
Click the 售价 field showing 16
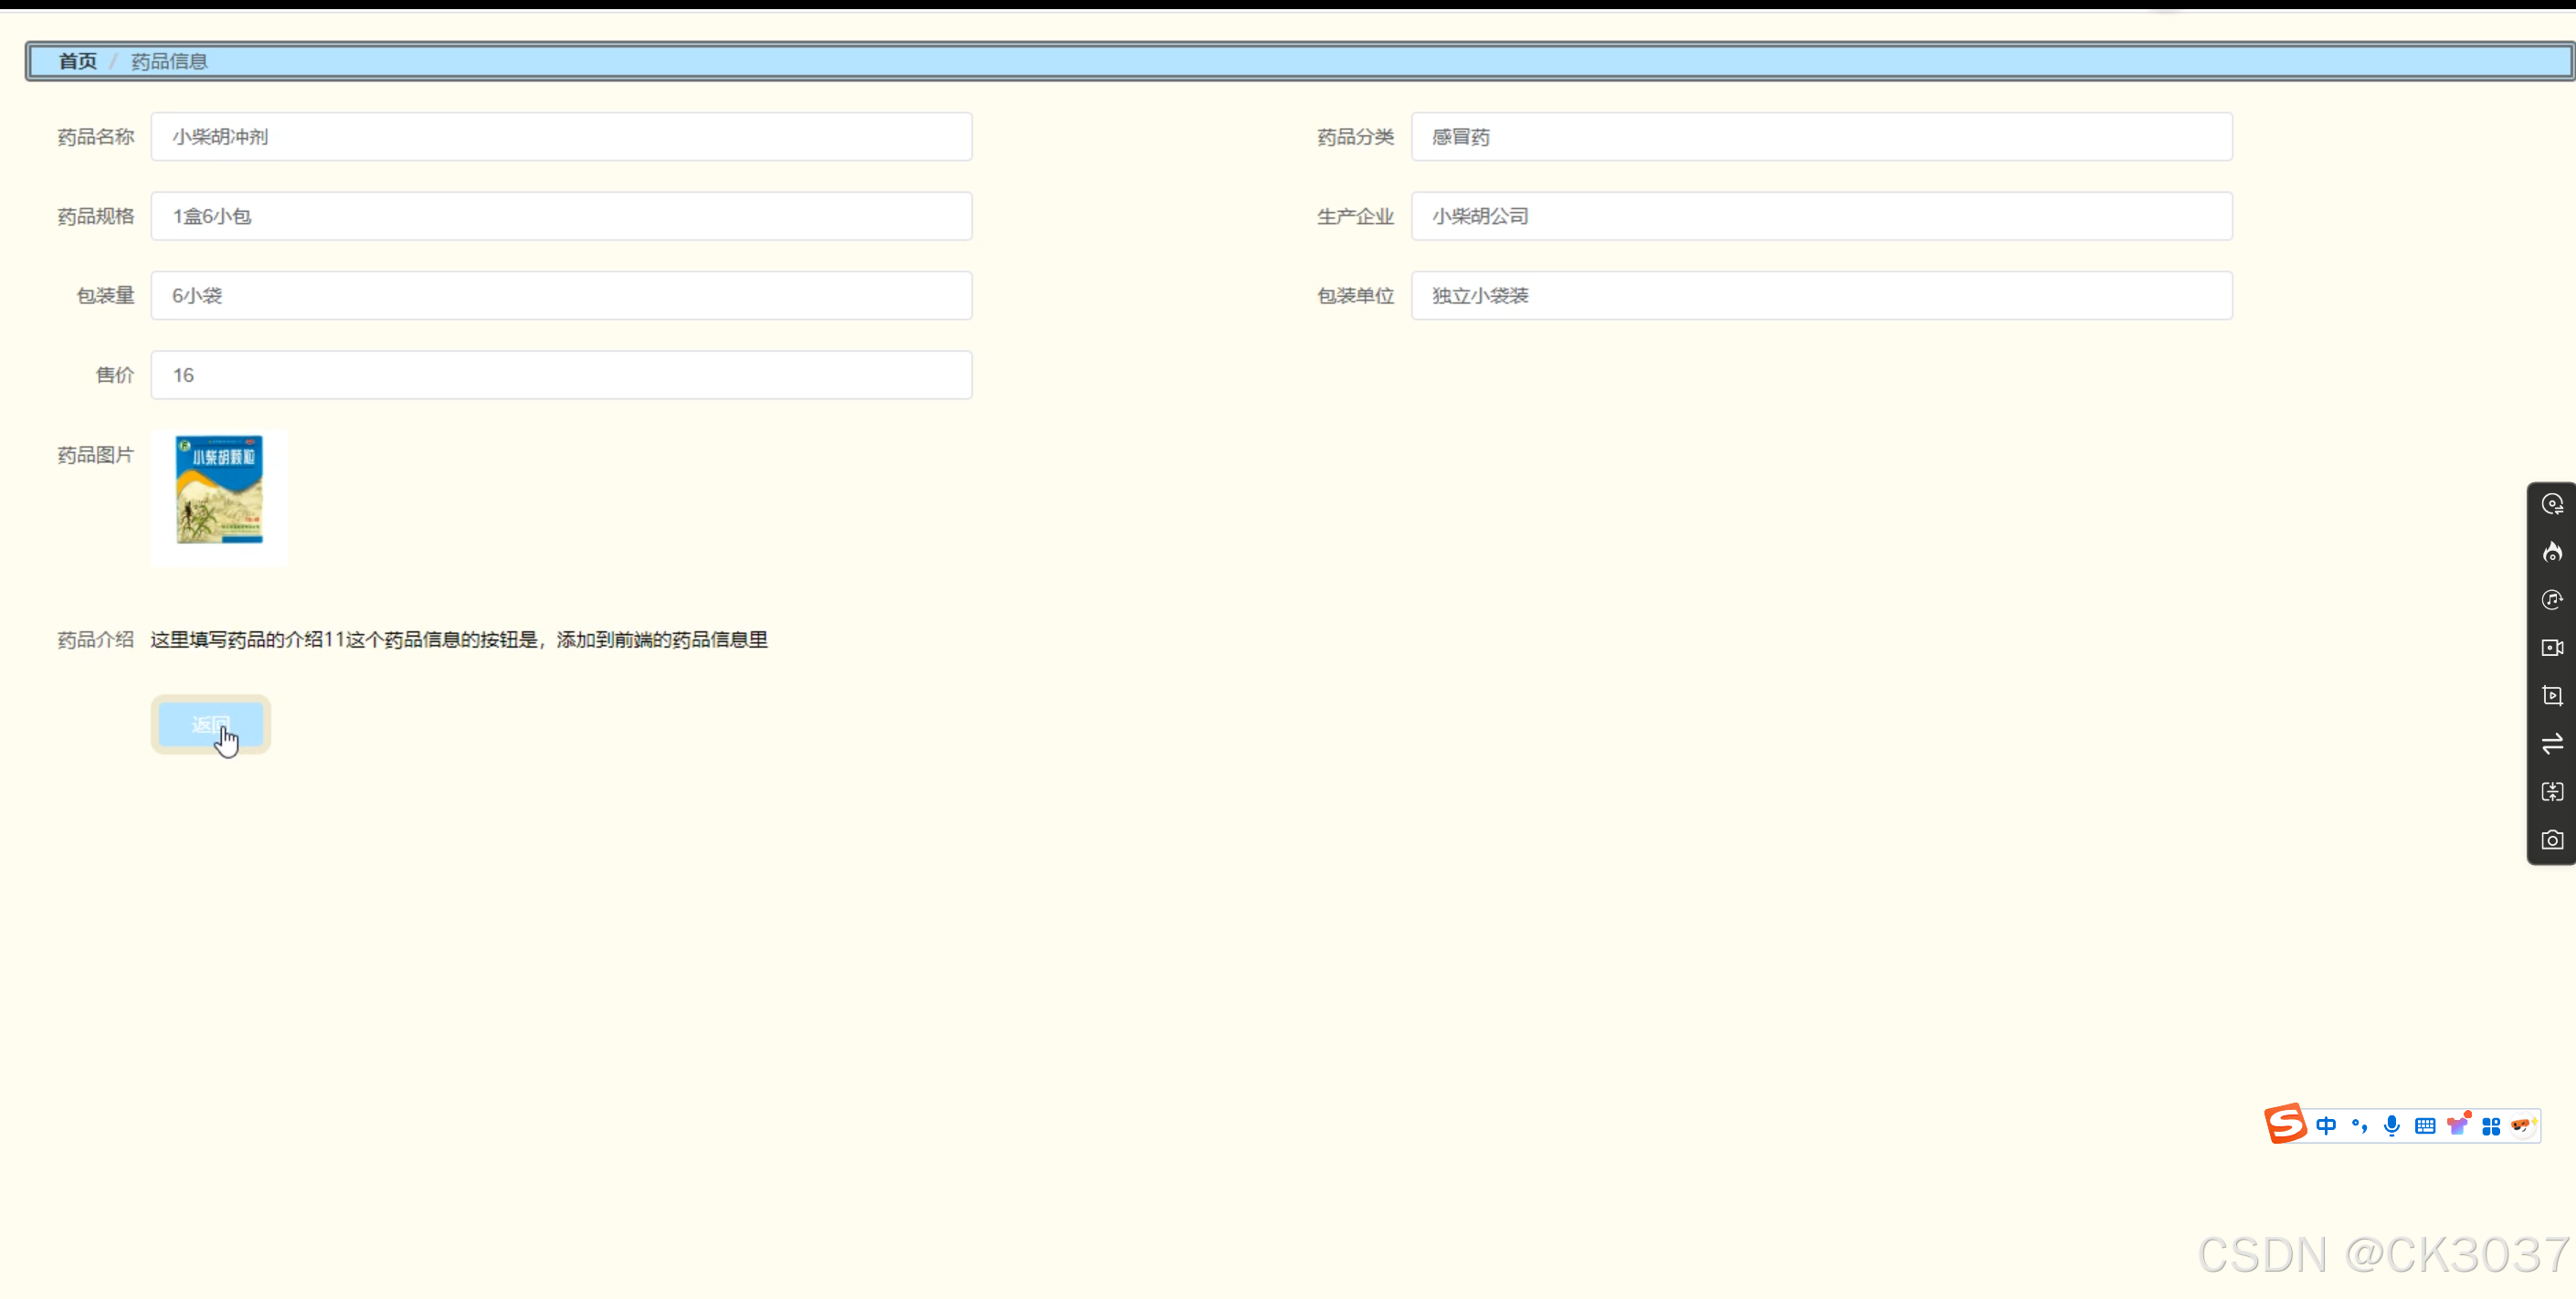(x=561, y=375)
